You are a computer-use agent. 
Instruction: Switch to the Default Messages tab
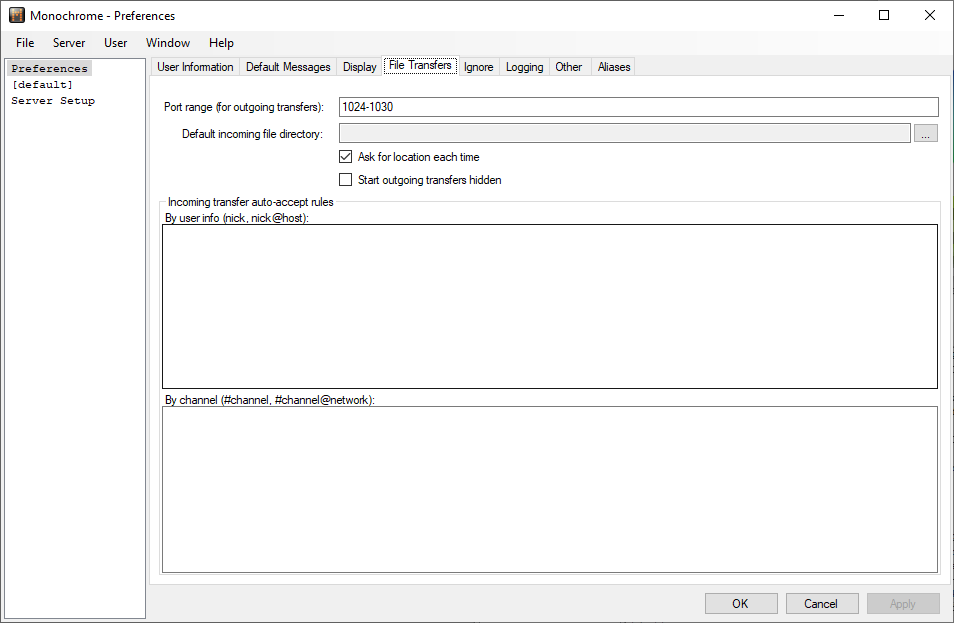point(288,67)
